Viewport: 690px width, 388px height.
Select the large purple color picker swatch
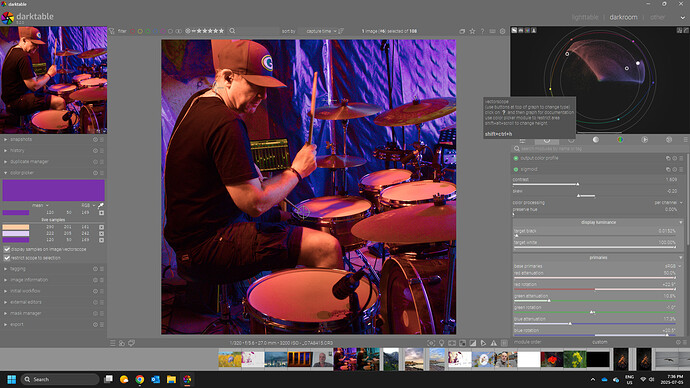tap(54, 190)
